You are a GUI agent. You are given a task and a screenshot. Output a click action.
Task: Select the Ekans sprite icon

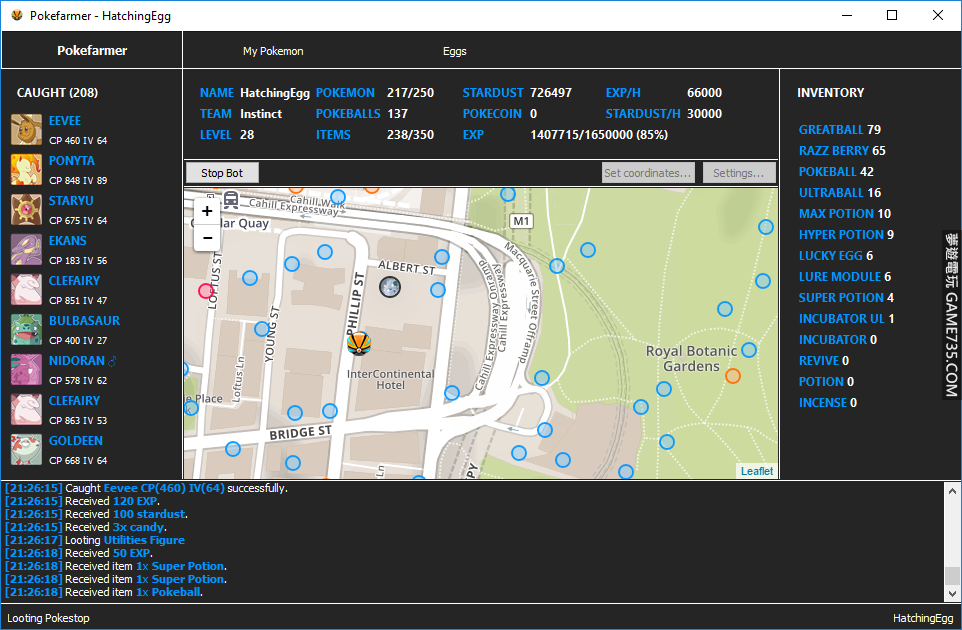point(26,250)
